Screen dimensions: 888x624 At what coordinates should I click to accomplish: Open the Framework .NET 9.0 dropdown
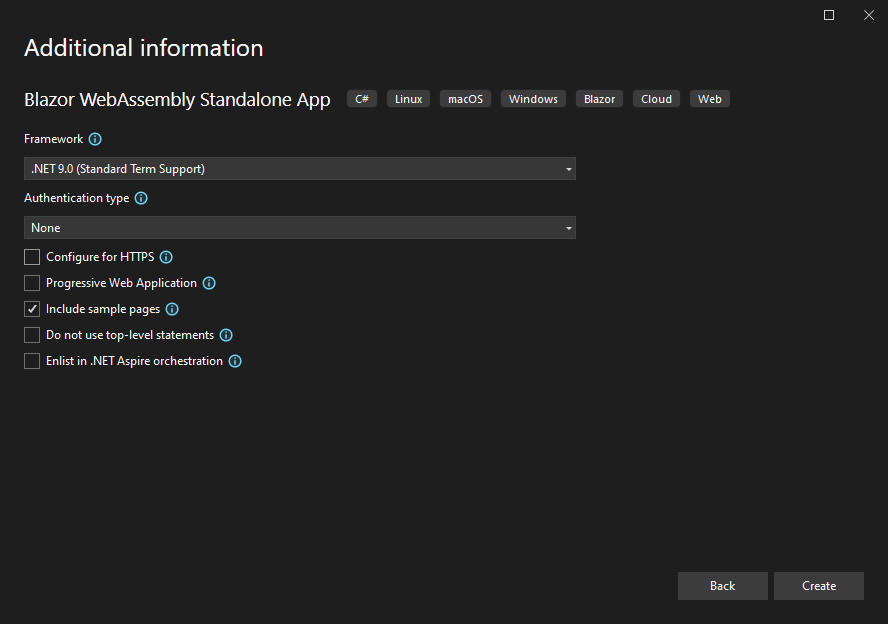pos(300,169)
